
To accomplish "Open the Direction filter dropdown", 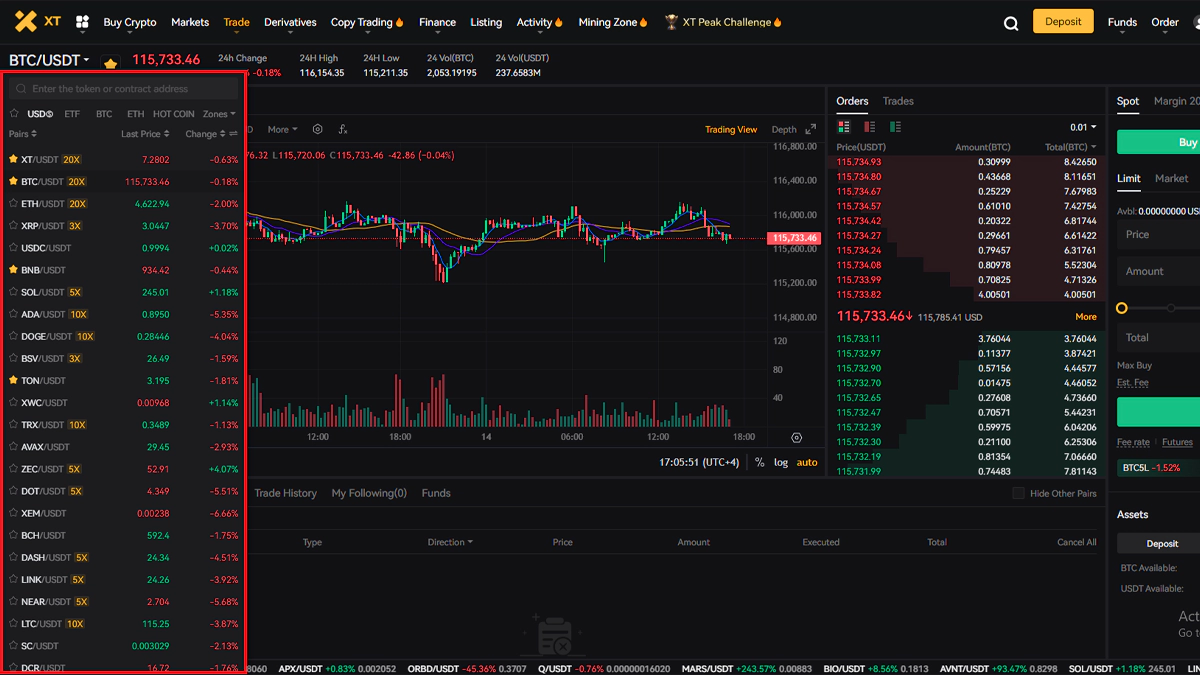I will pos(450,542).
